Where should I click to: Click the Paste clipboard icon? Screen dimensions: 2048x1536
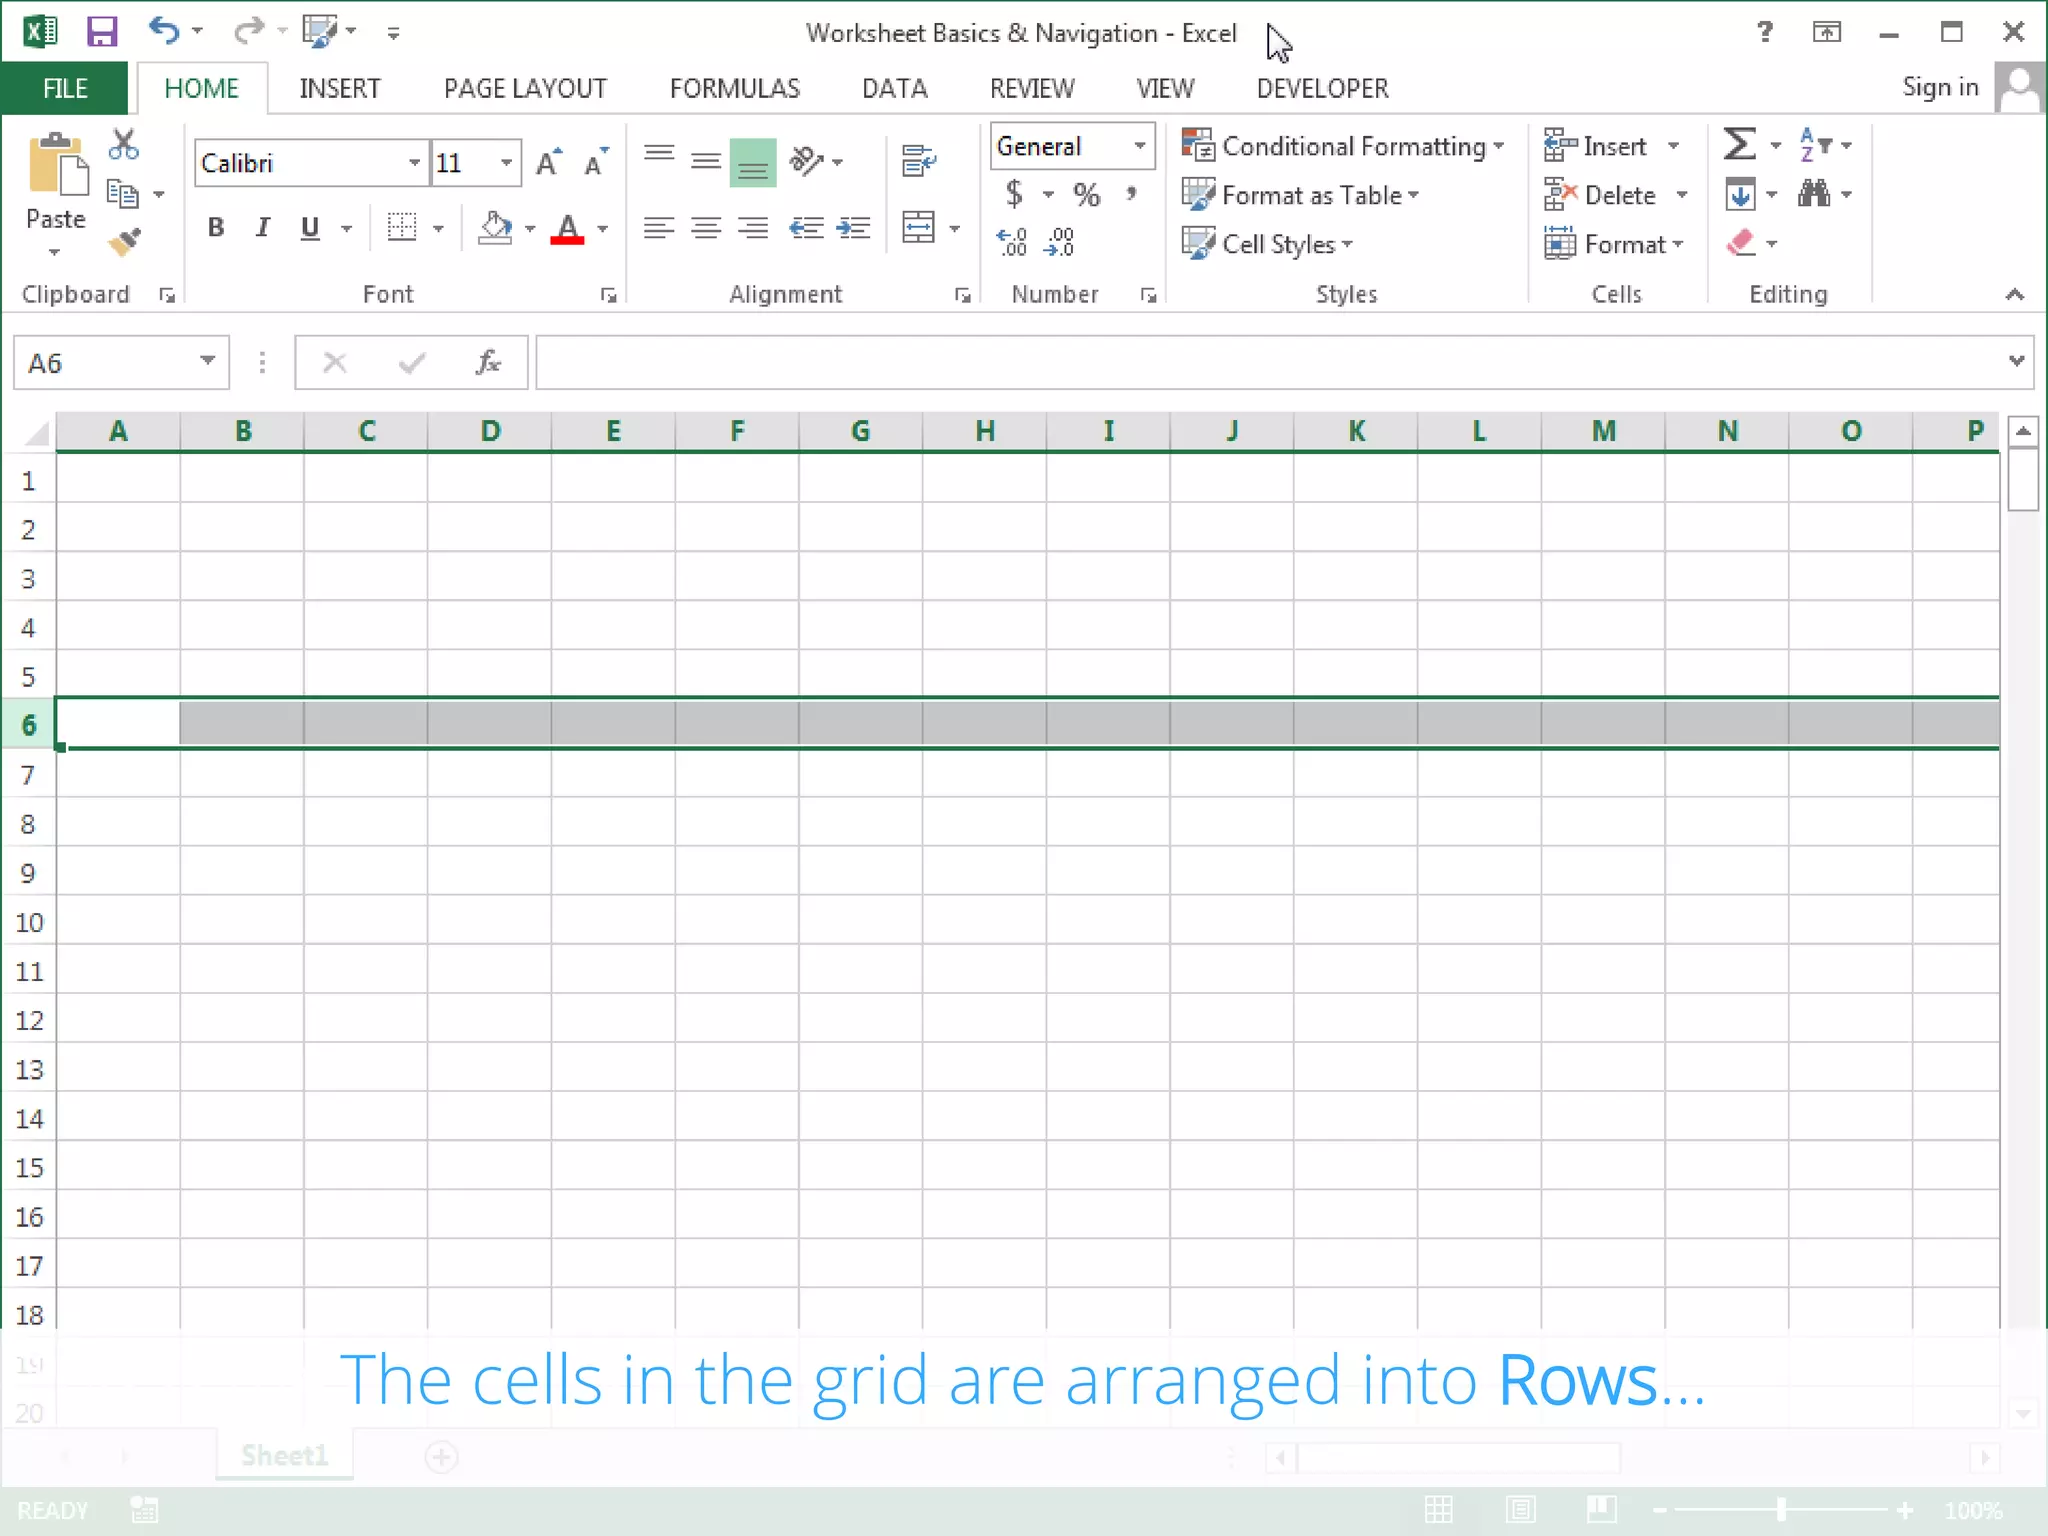pos(57,166)
